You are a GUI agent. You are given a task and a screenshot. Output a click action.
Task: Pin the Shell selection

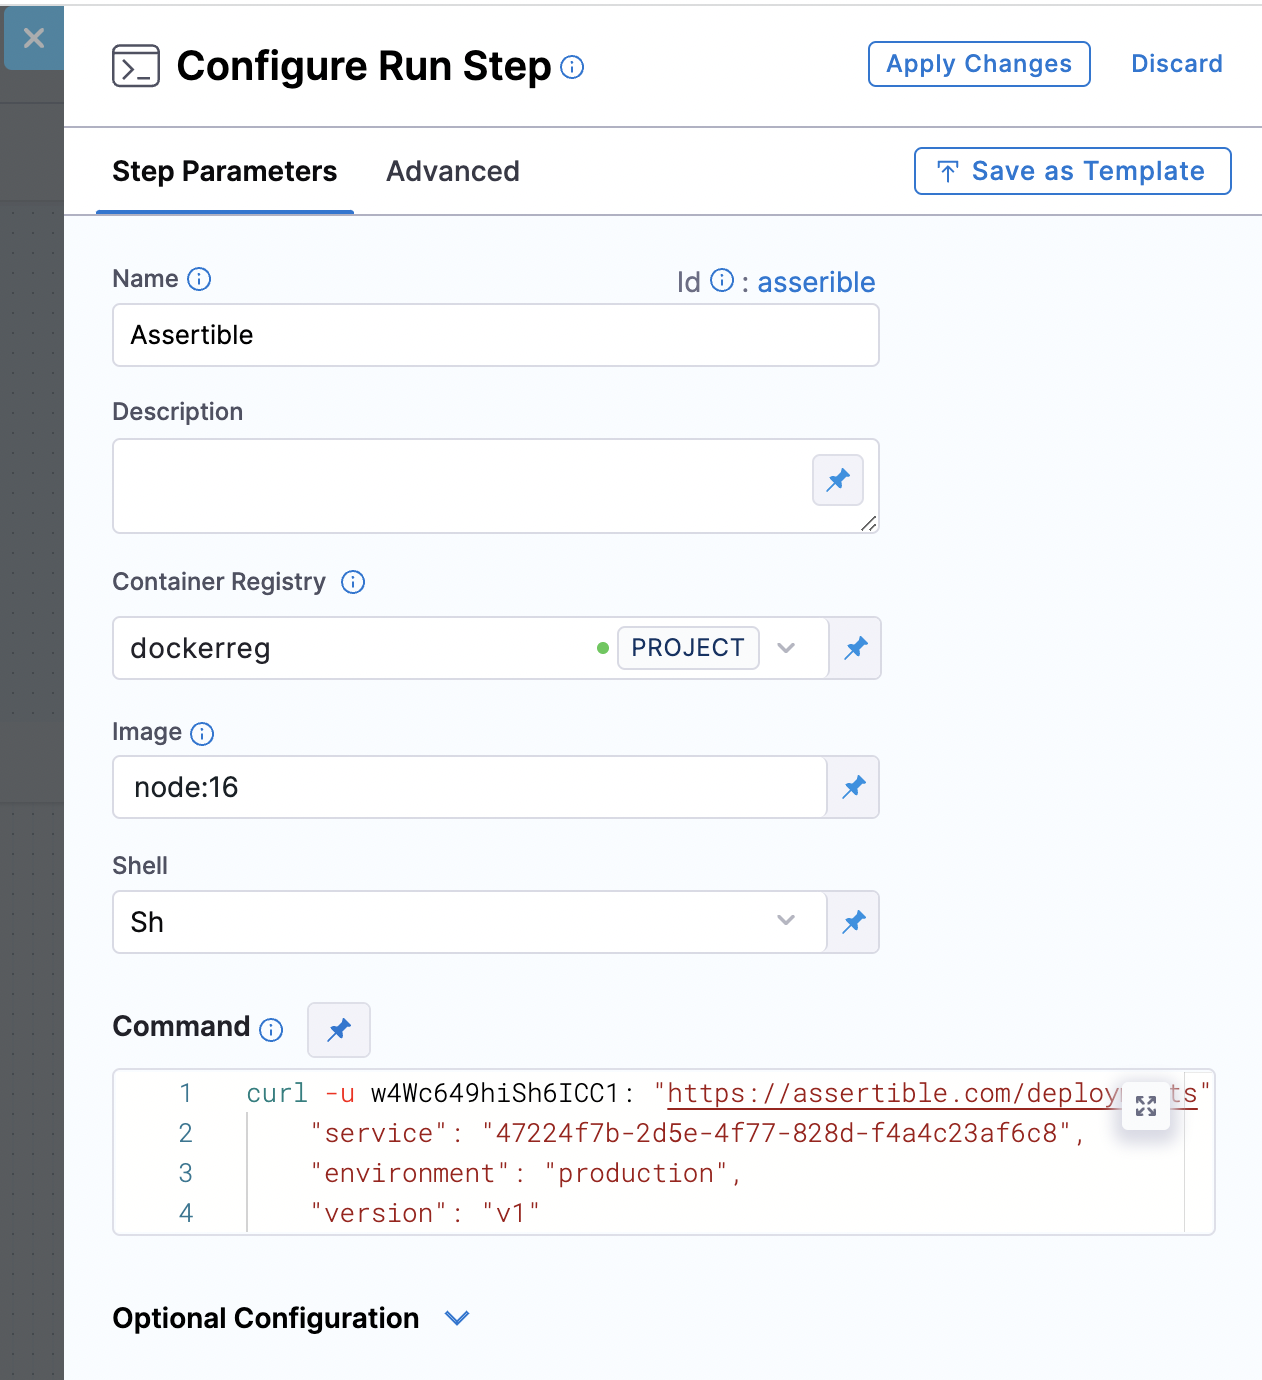click(x=852, y=921)
